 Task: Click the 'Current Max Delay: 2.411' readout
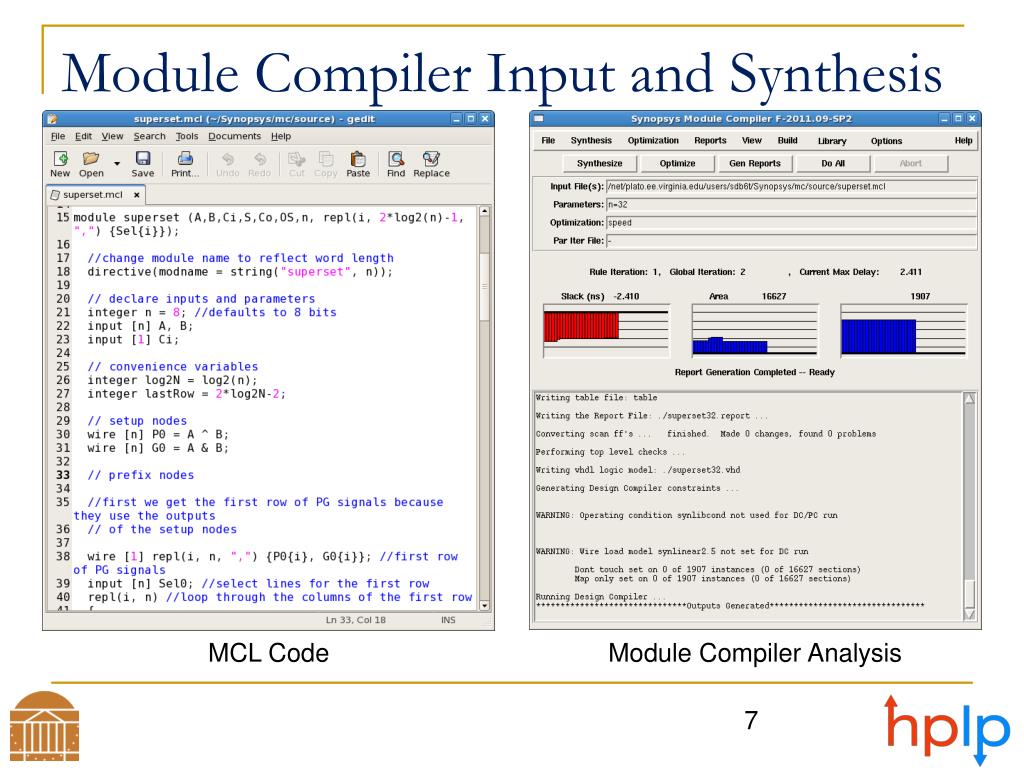[x=860, y=272]
